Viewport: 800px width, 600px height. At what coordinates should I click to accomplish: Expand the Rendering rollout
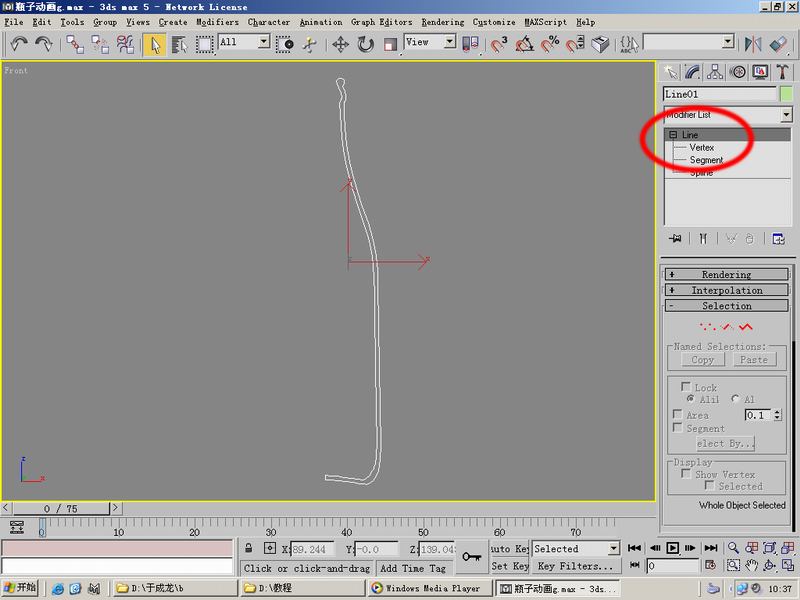(x=727, y=274)
